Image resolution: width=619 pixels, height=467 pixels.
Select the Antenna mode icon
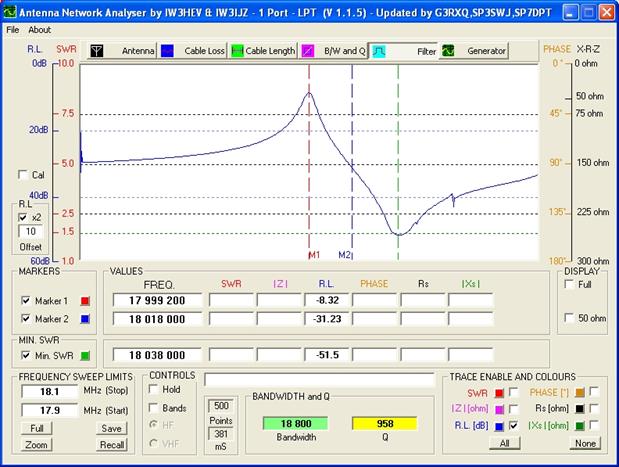pyautogui.click(x=97, y=50)
